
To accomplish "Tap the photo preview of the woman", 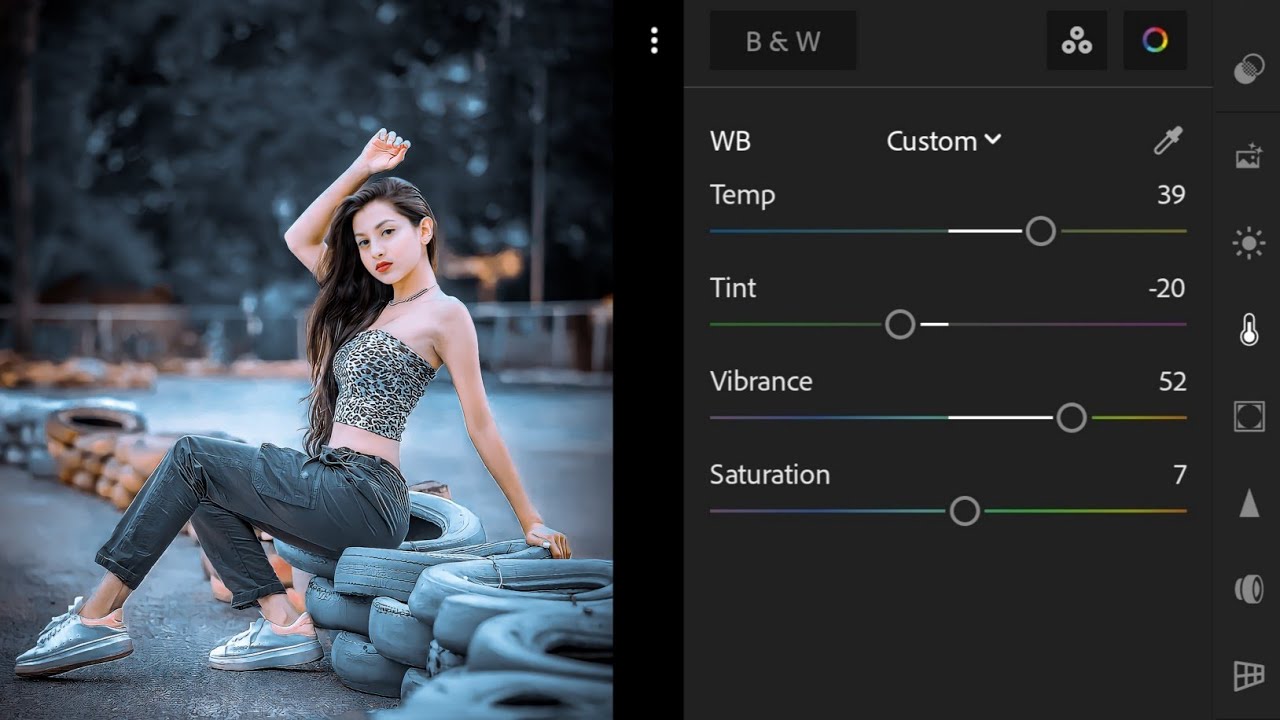I will pyautogui.click(x=306, y=360).
